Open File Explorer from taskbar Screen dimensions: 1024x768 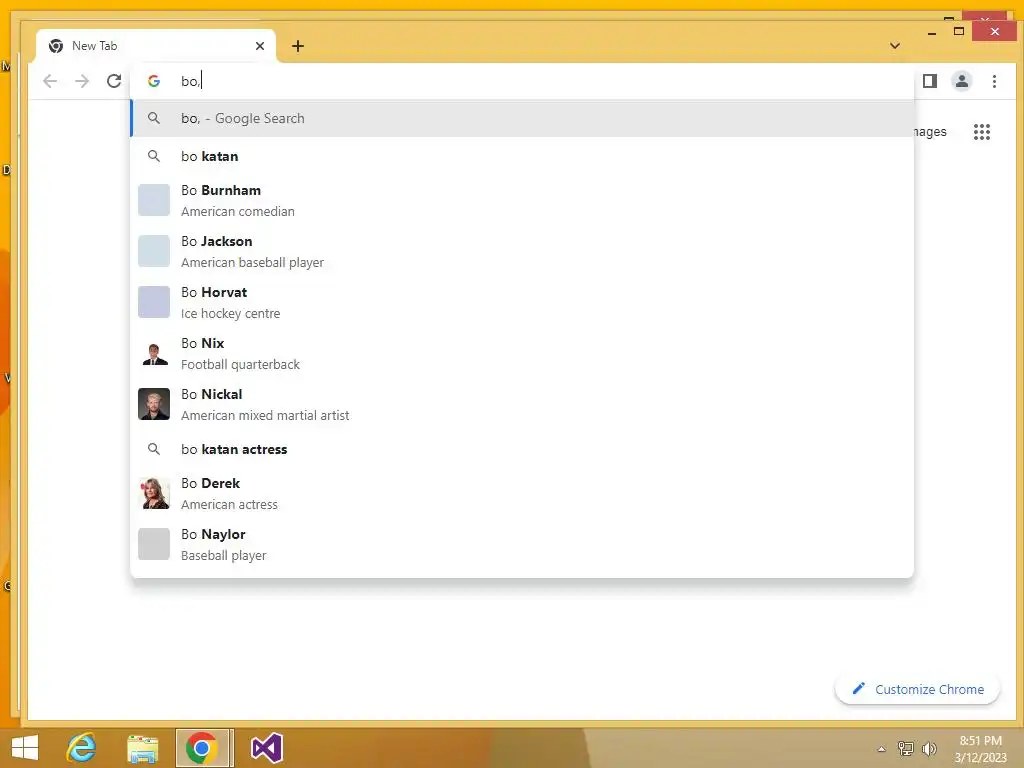(142, 748)
